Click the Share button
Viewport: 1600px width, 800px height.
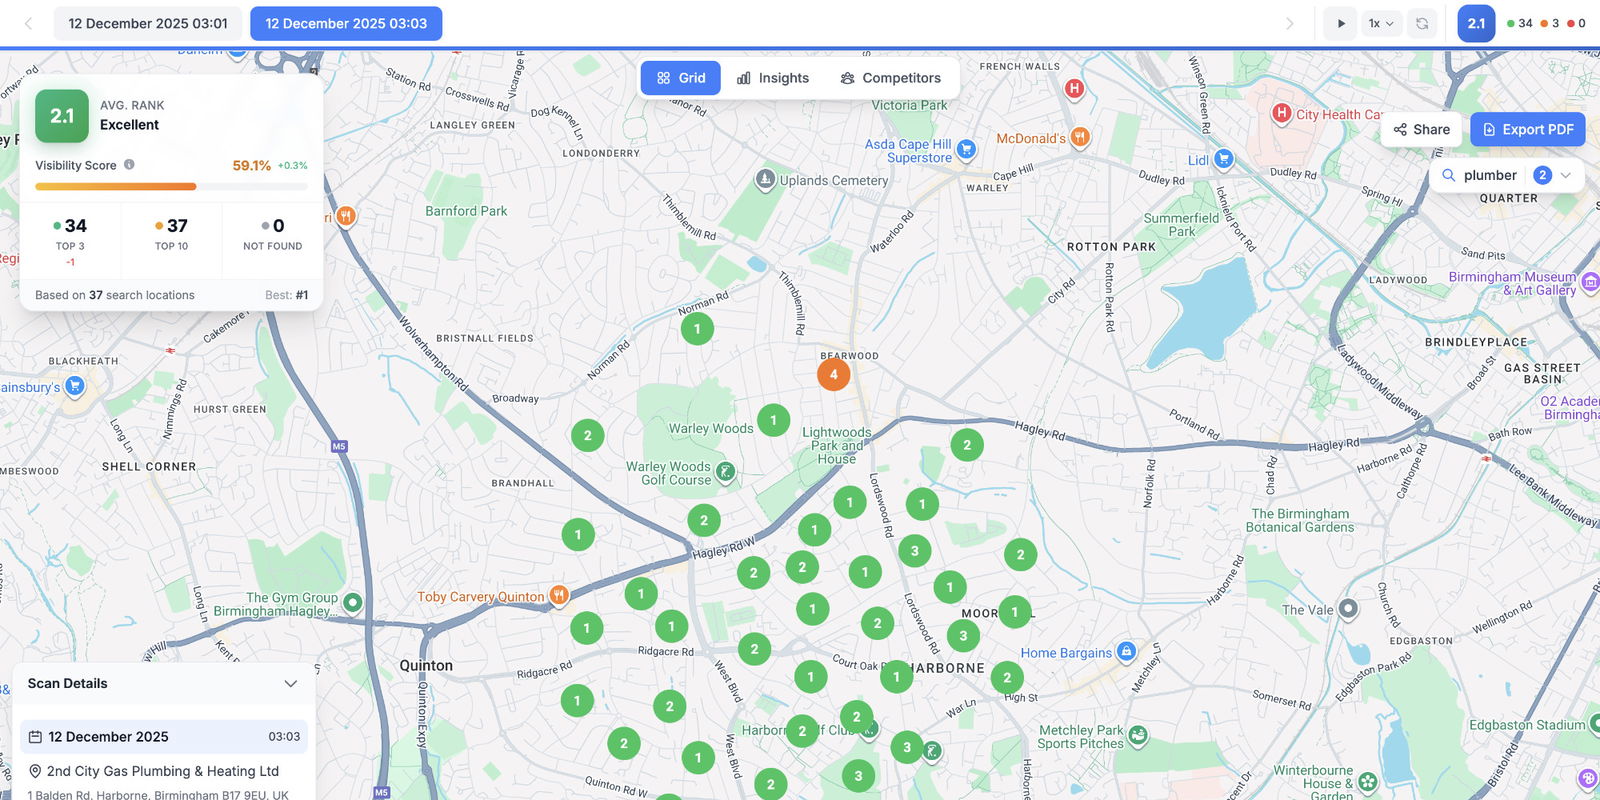point(1421,129)
